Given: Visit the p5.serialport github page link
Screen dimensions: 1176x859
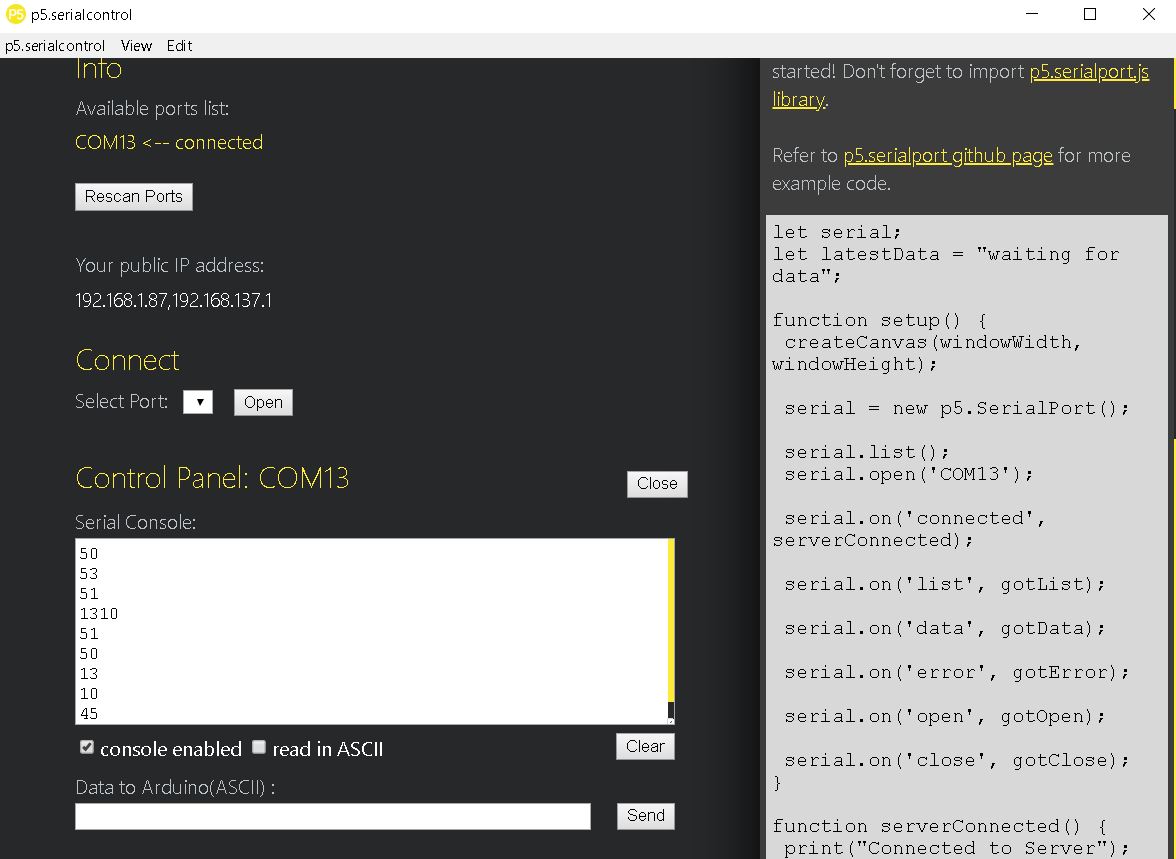Looking at the screenshot, I should click(x=948, y=155).
